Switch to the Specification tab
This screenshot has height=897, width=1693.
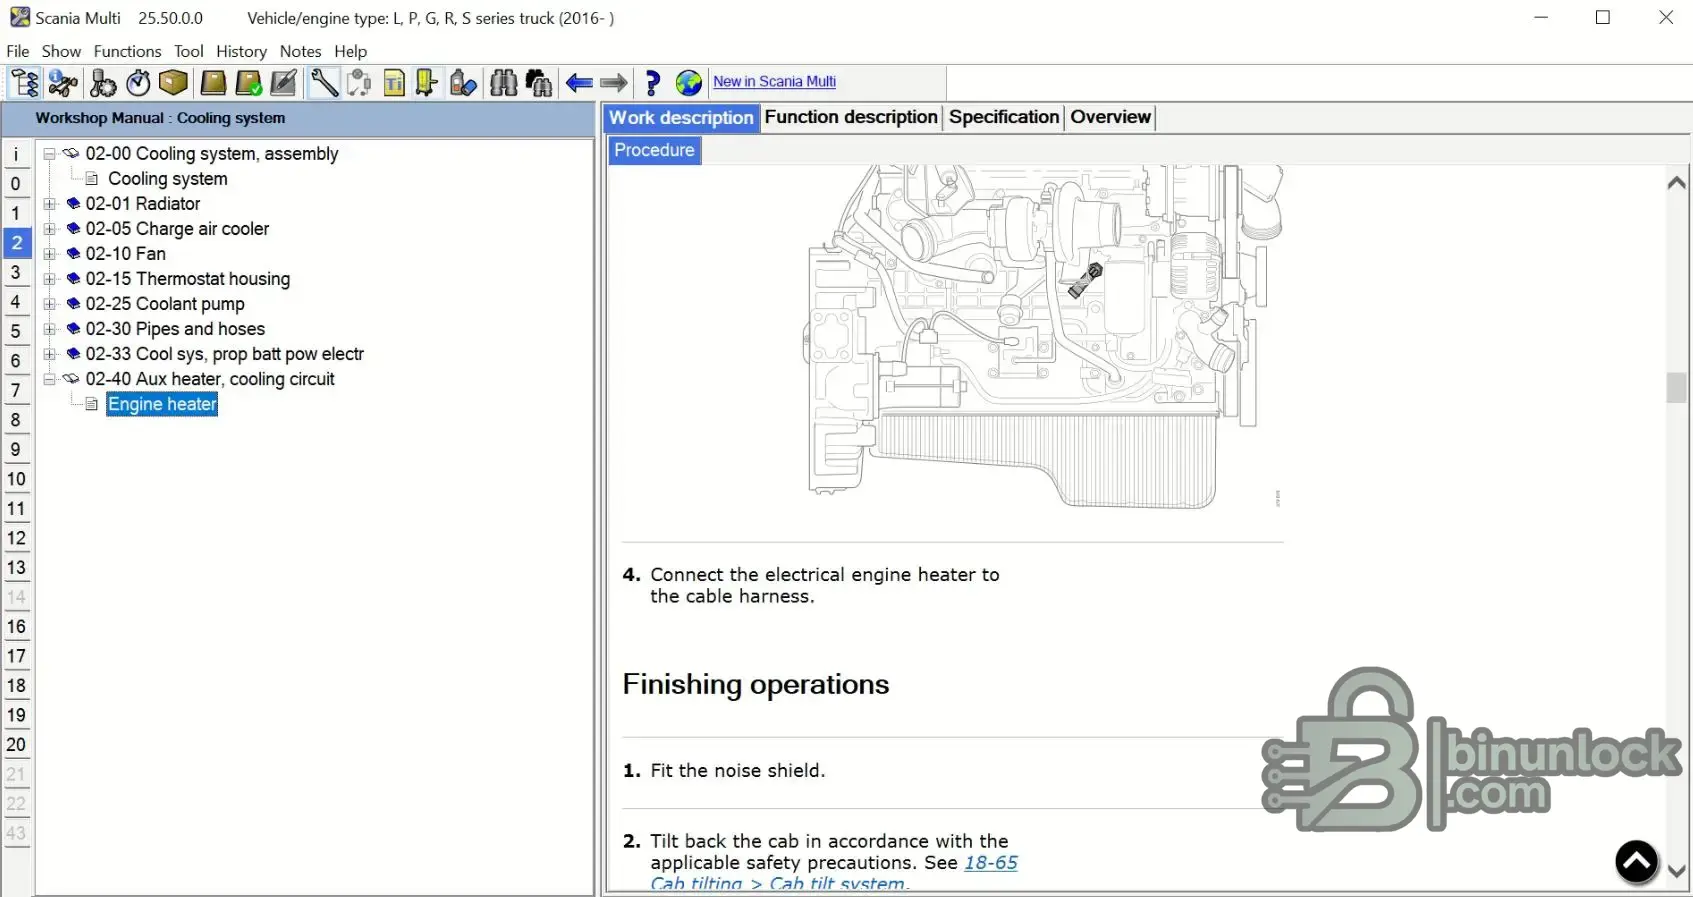click(x=1004, y=117)
